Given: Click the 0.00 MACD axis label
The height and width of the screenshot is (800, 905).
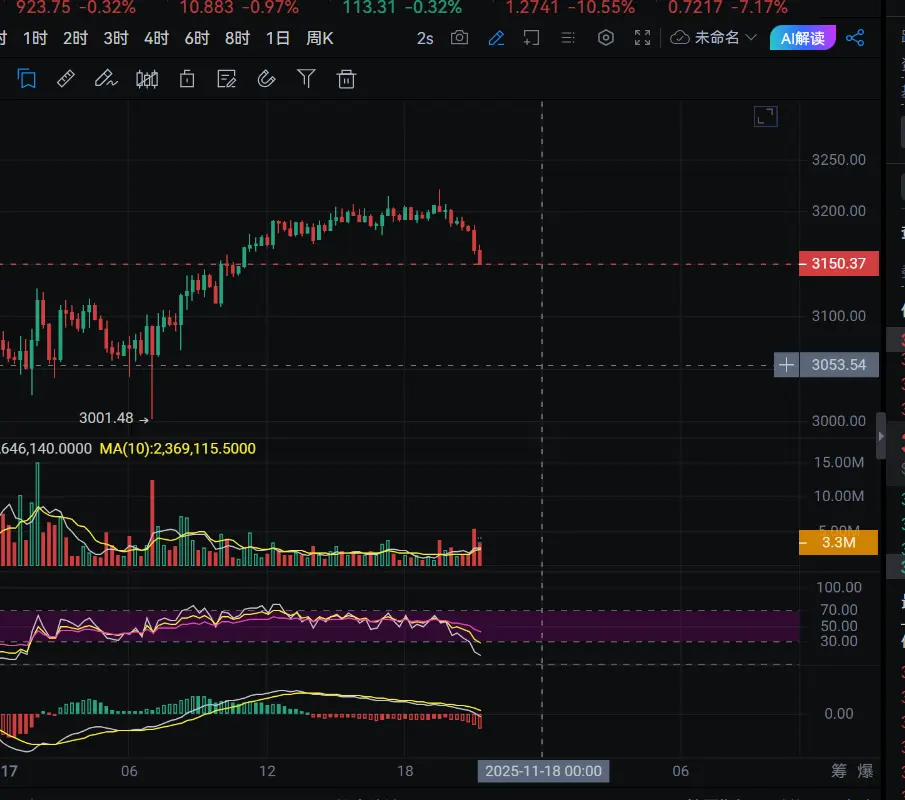Looking at the screenshot, I should pos(839,714).
